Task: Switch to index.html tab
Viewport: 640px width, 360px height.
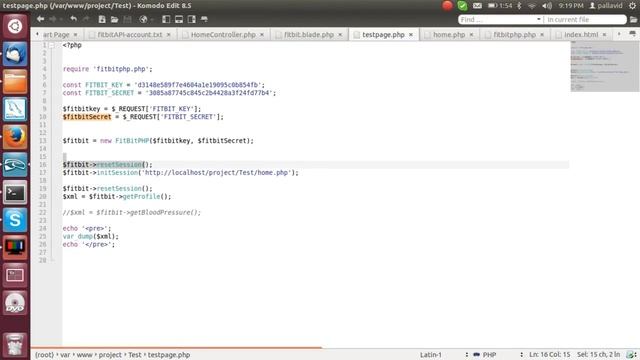Action: click(x=581, y=35)
